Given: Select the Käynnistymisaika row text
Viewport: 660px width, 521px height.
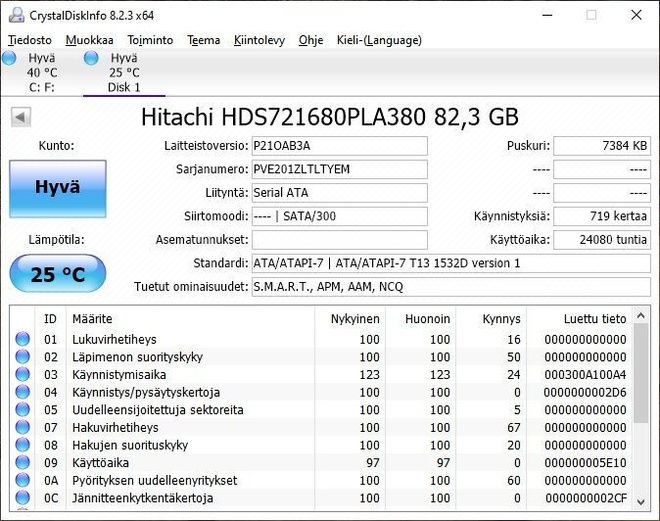Looking at the screenshot, I should click(119, 375).
